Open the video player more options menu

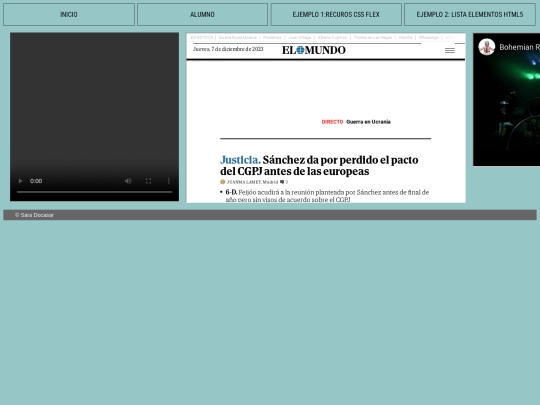[168, 181]
